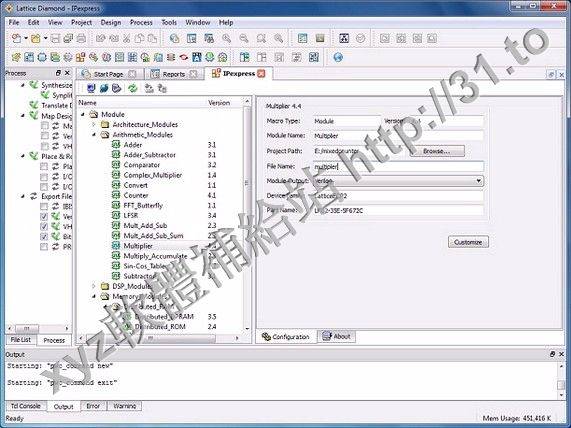Click the Zoom In magnifier icon
Screen dimensions: 571x428
[x=227, y=38]
